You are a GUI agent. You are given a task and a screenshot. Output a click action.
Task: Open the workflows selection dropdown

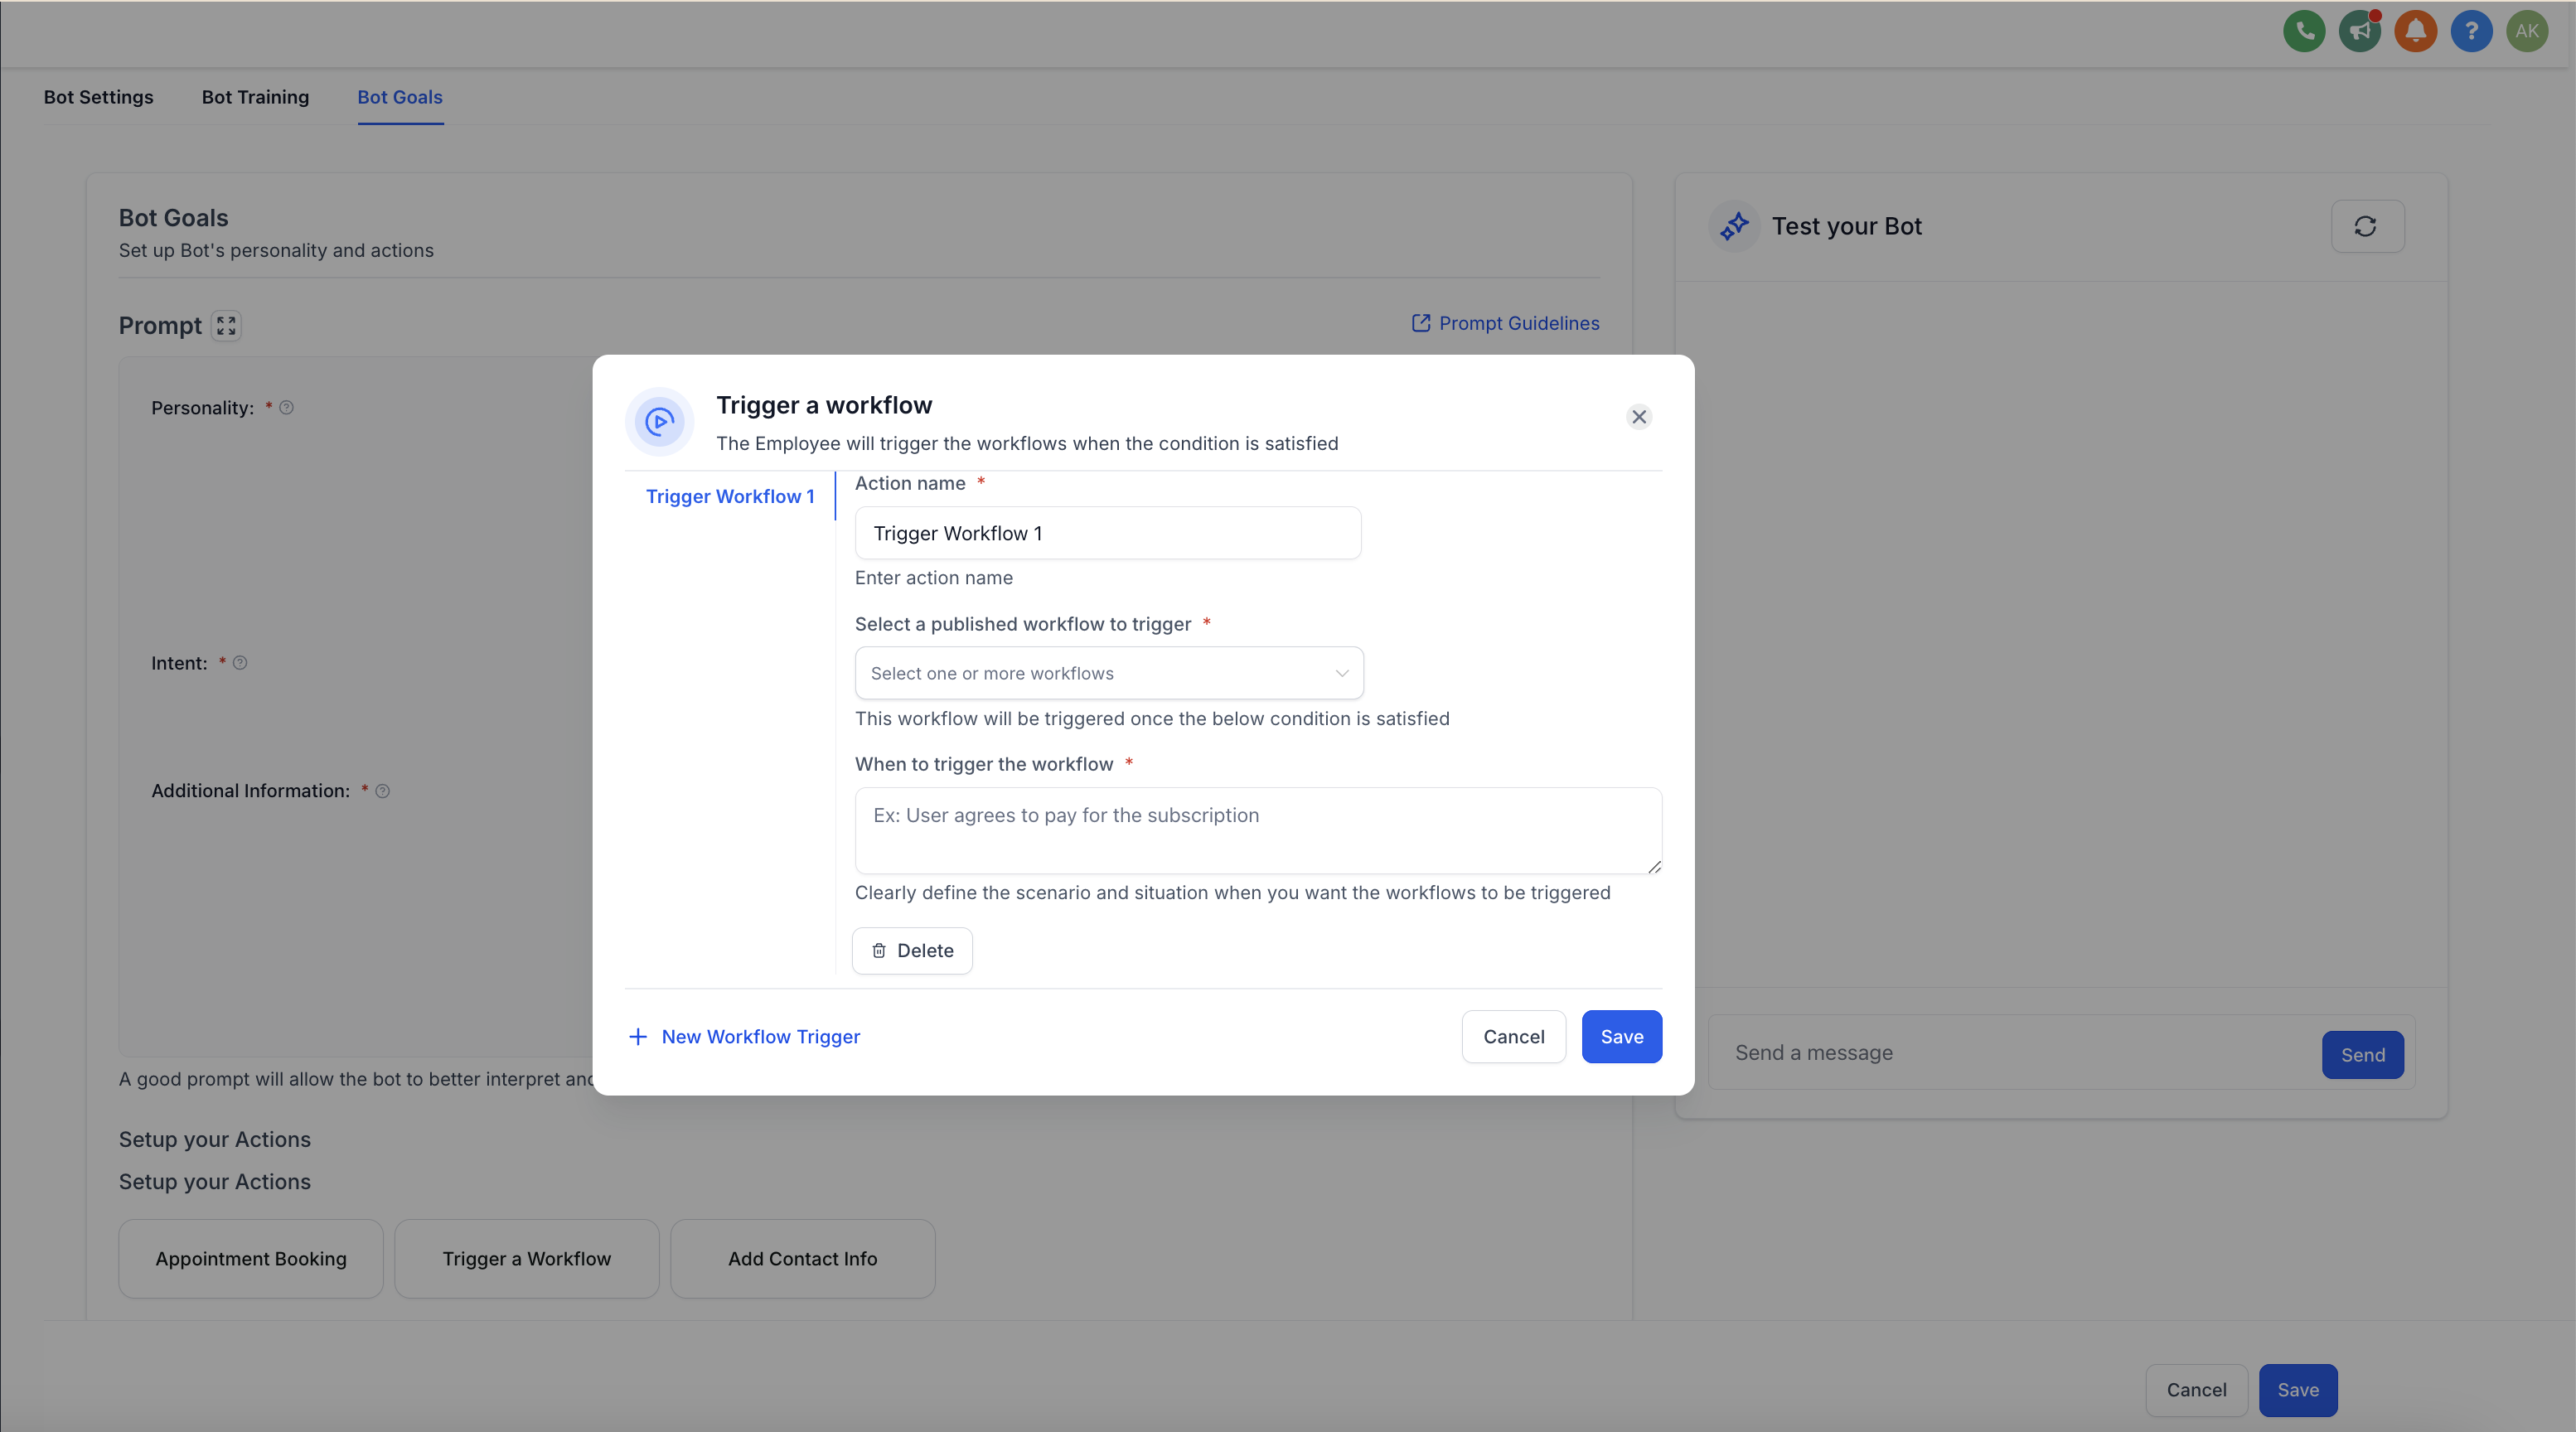click(x=1108, y=673)
